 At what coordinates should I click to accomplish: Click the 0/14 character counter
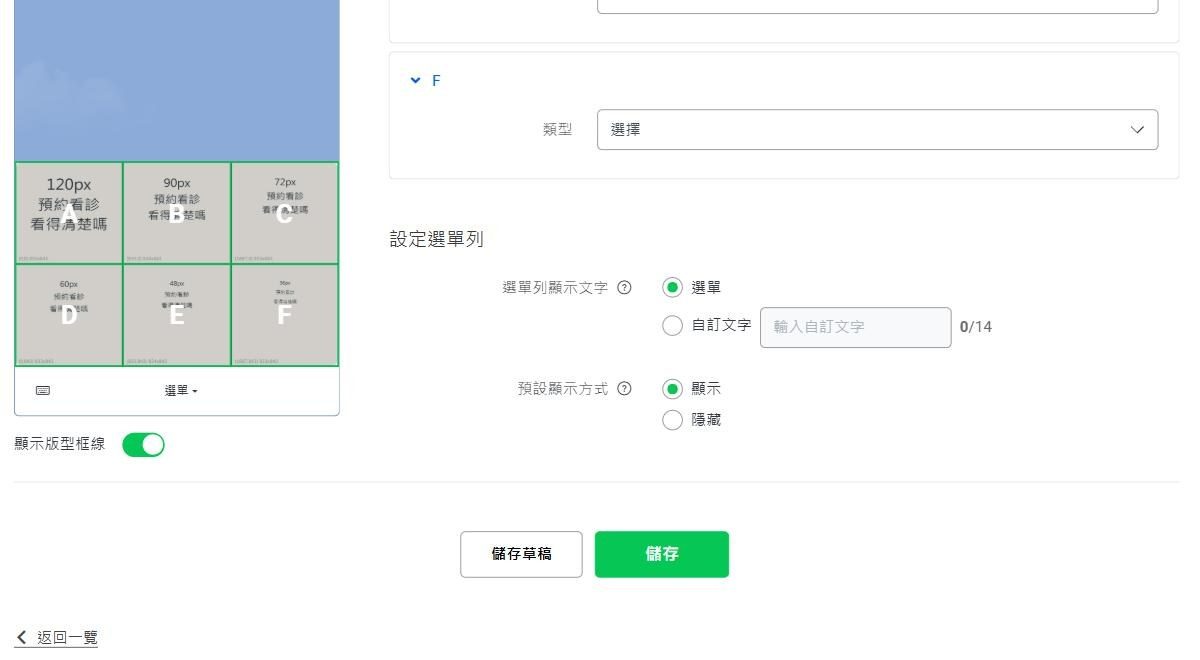point(976,327)
